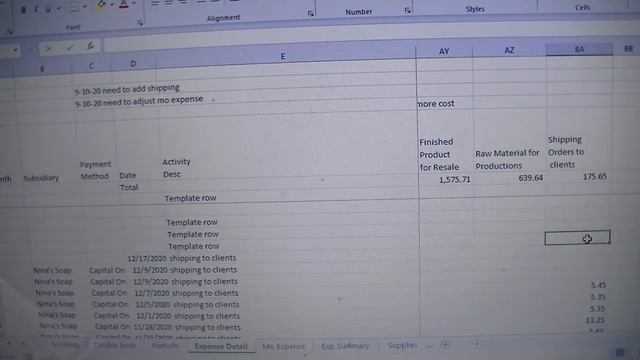Click the currently selected cell in column BA
Screen dimensions: 640x360
click(578, 238)
